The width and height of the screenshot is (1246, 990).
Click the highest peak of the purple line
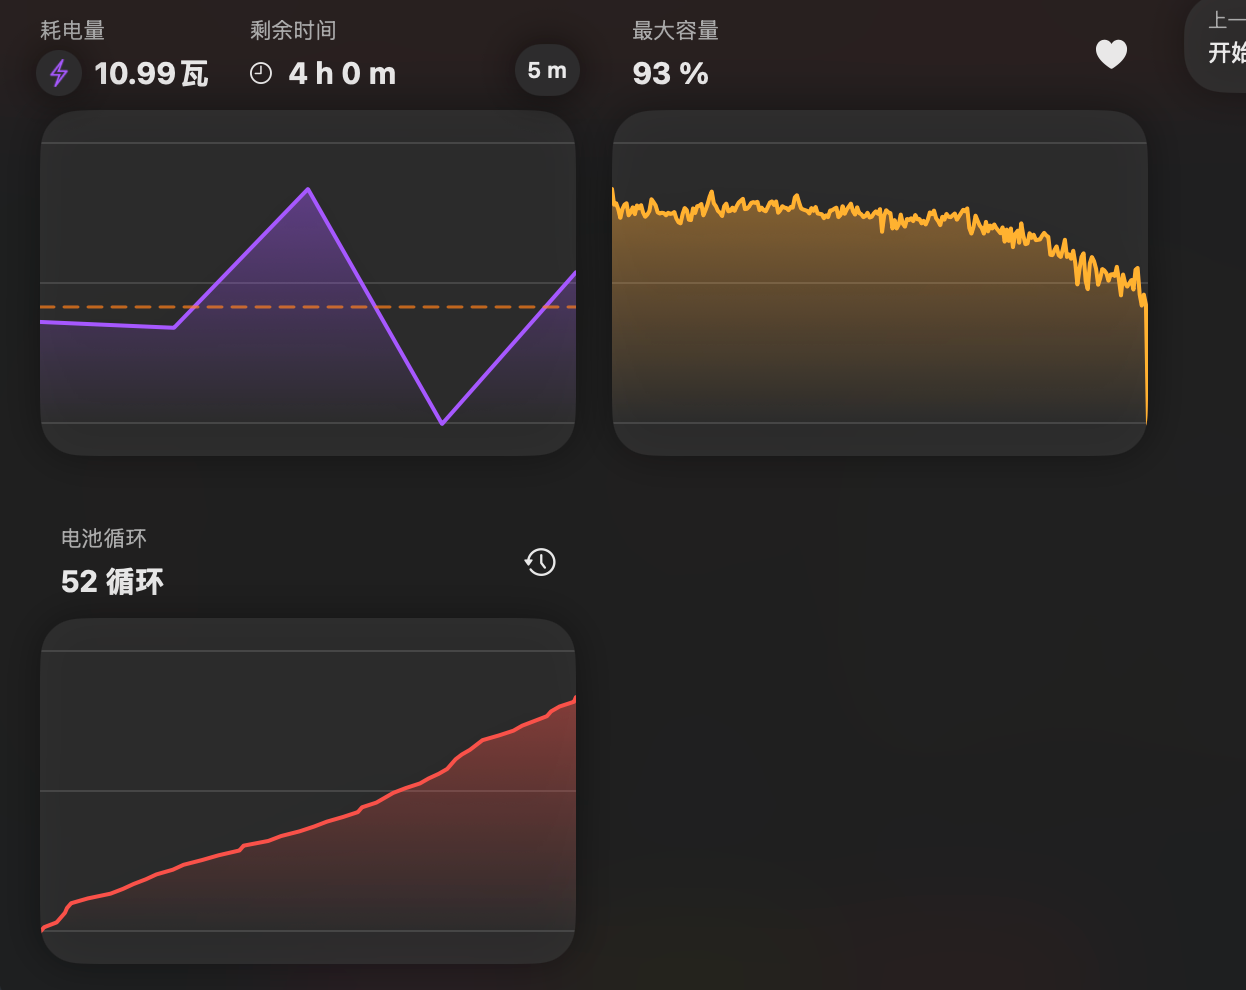308,189
